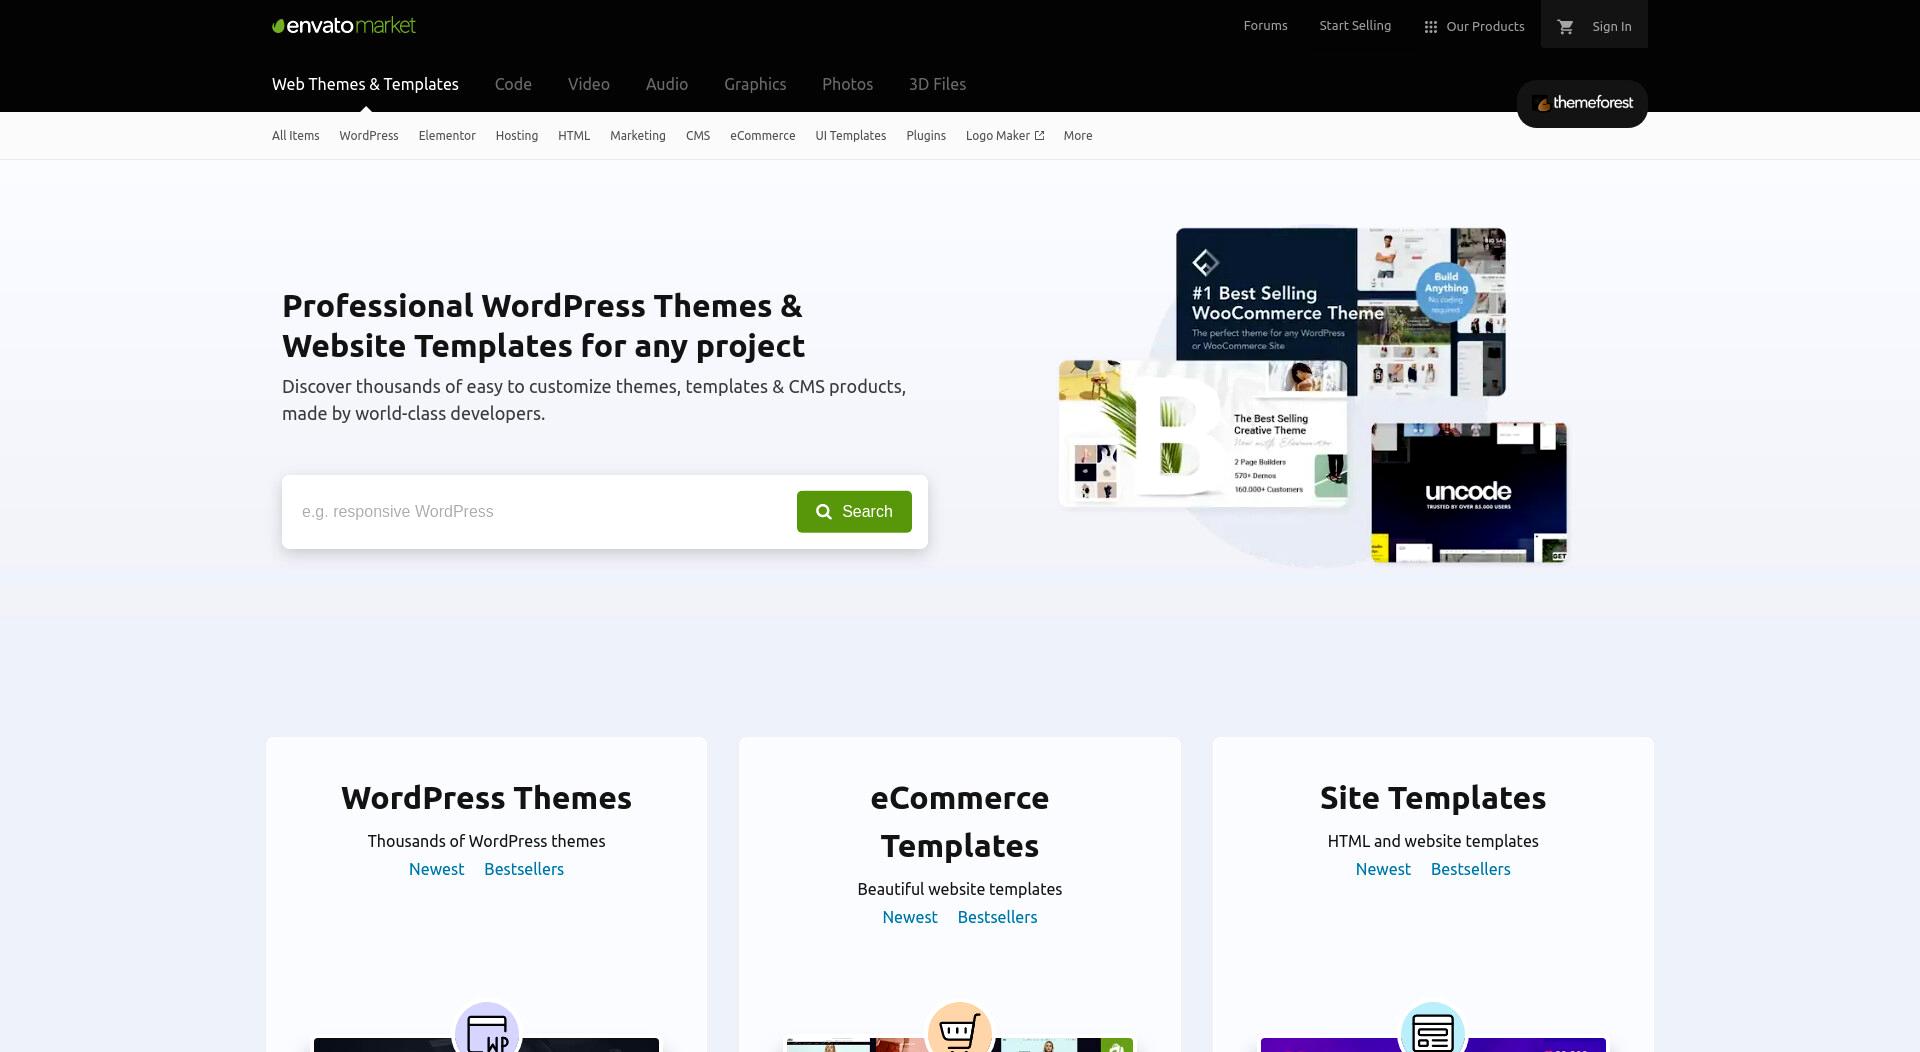Click the Envato Market logo
1920x1052 pixels.
click(x=344, y=26)
